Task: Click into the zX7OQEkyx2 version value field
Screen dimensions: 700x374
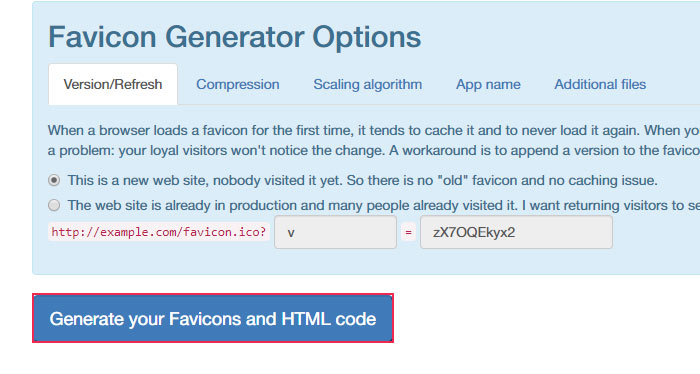Action: pyautogui.click(x=516, y=232)
